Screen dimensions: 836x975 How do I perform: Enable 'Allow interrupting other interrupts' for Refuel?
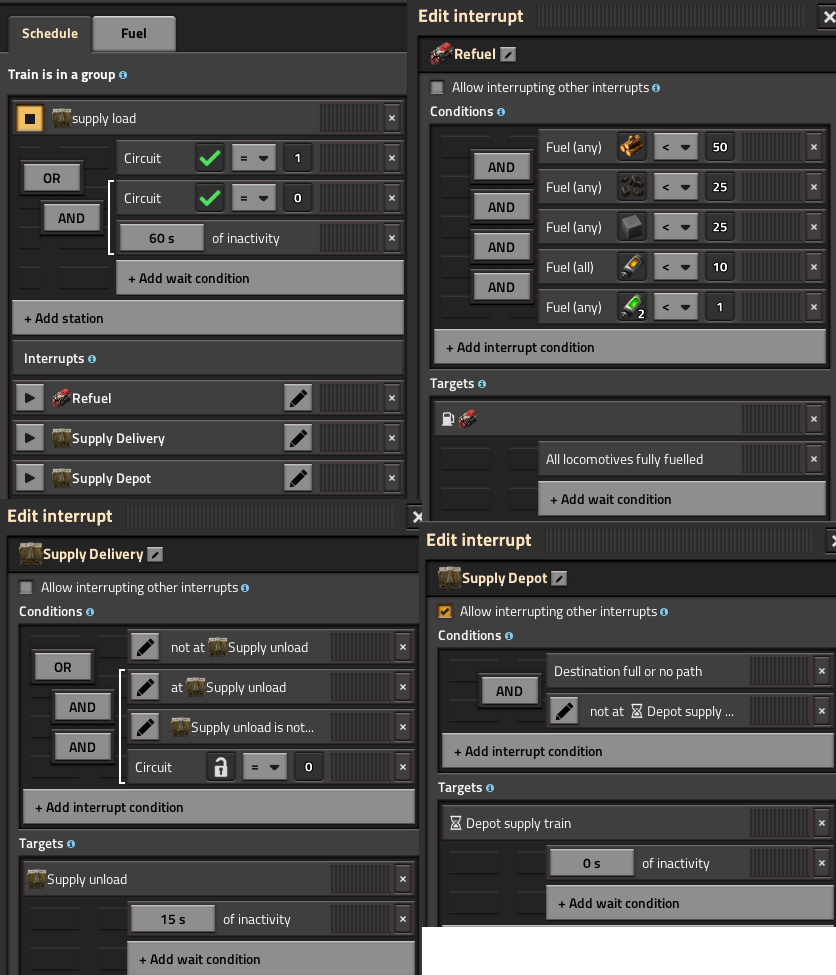(x=437, y=87)
